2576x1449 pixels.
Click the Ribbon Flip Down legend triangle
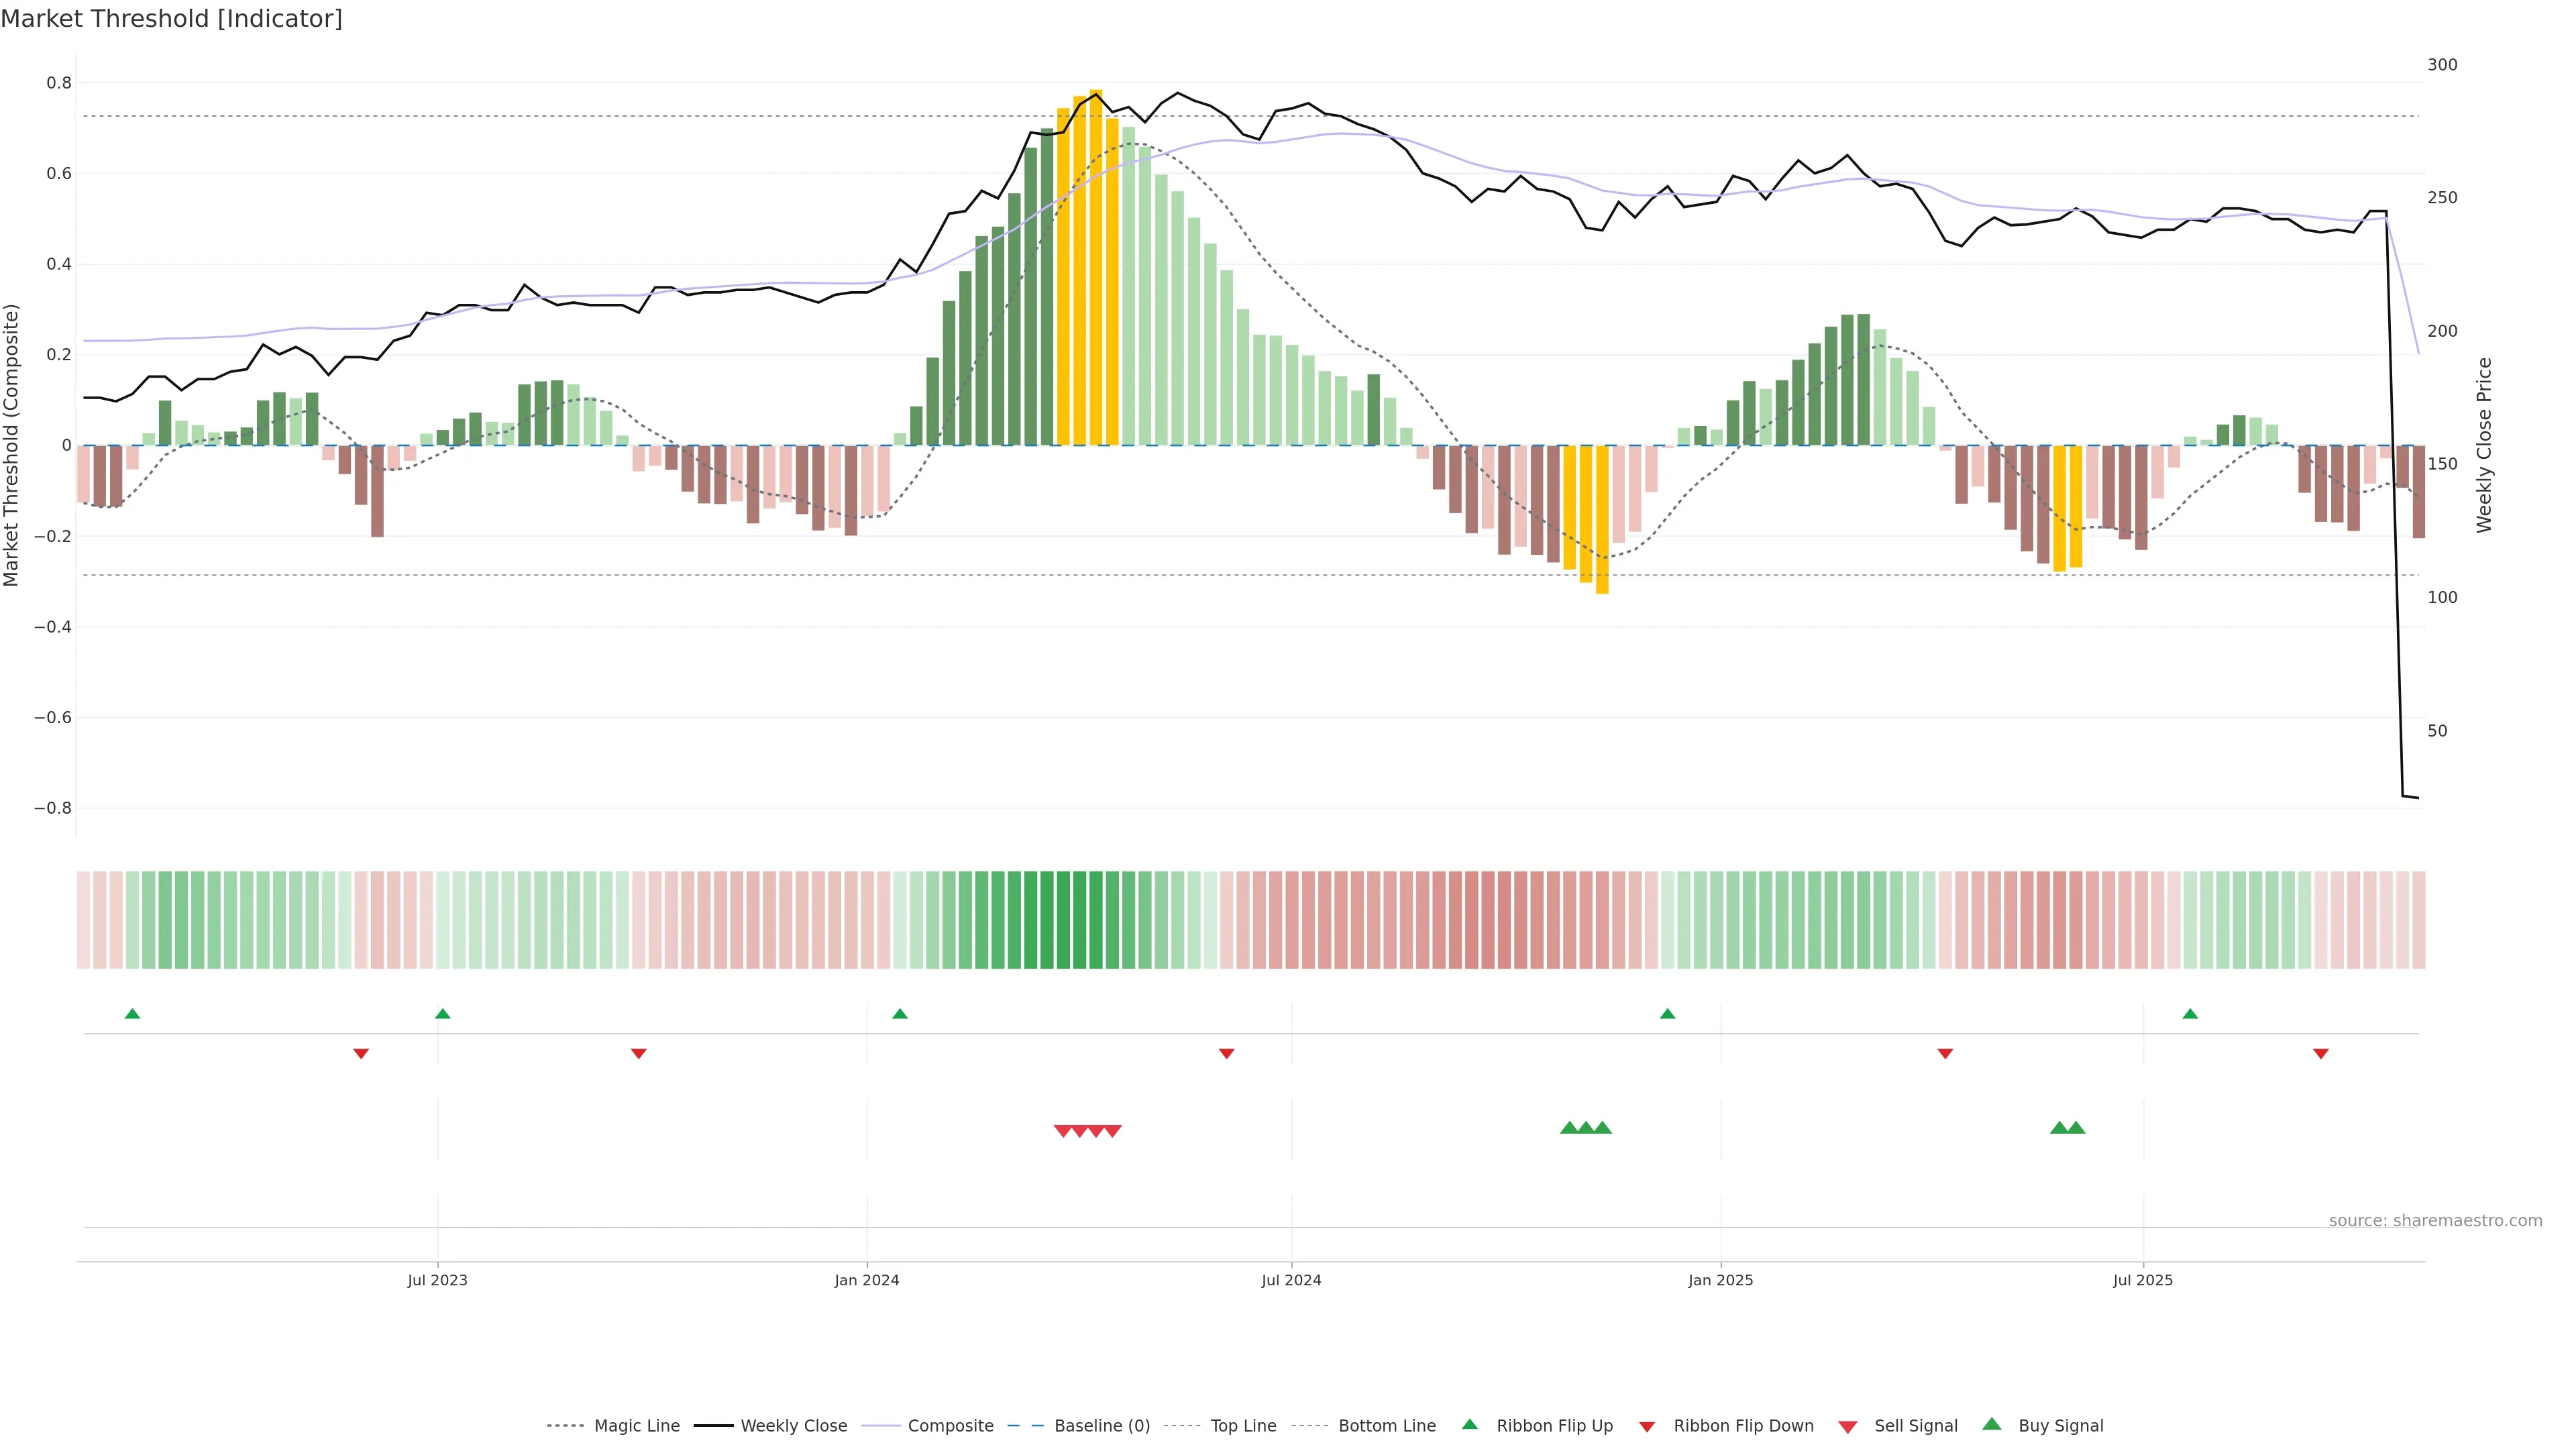click(x=1647, y=1427)
